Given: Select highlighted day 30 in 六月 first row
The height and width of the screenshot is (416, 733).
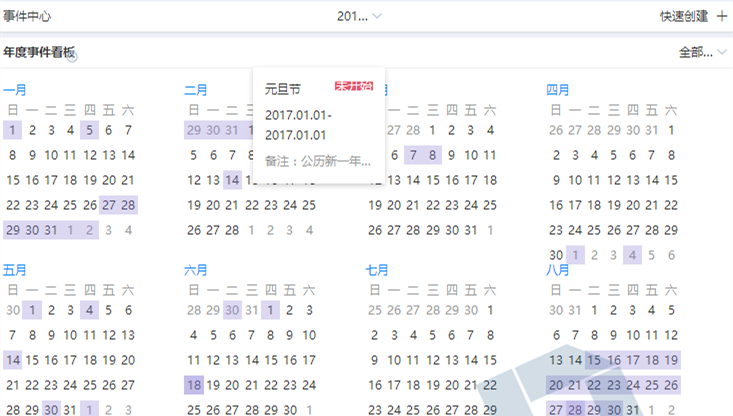Looking at the screenshot, I should tap(232, 310).
